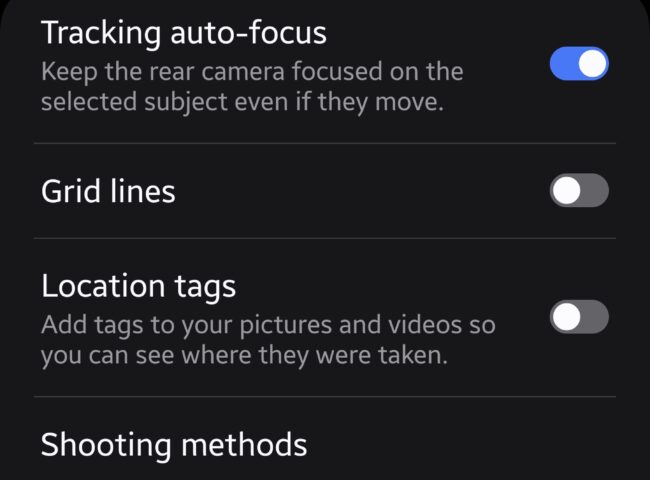Tap the Tracking auto-focus title
Screen dimensions: 650x480
point(184,33)
